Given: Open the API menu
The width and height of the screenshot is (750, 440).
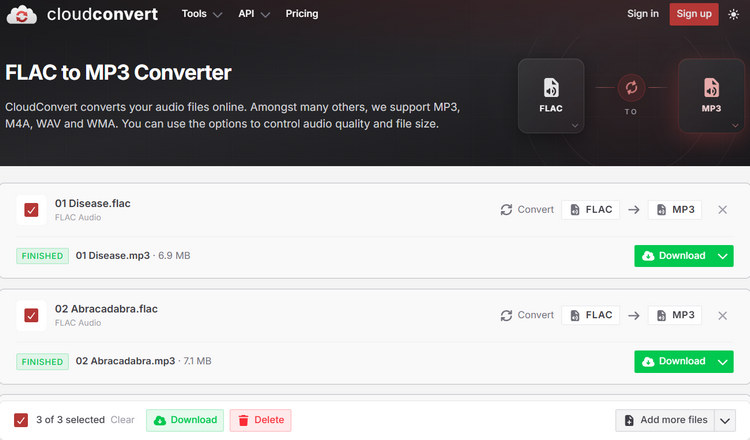Looking at the screenshot, I should (254, 14).
